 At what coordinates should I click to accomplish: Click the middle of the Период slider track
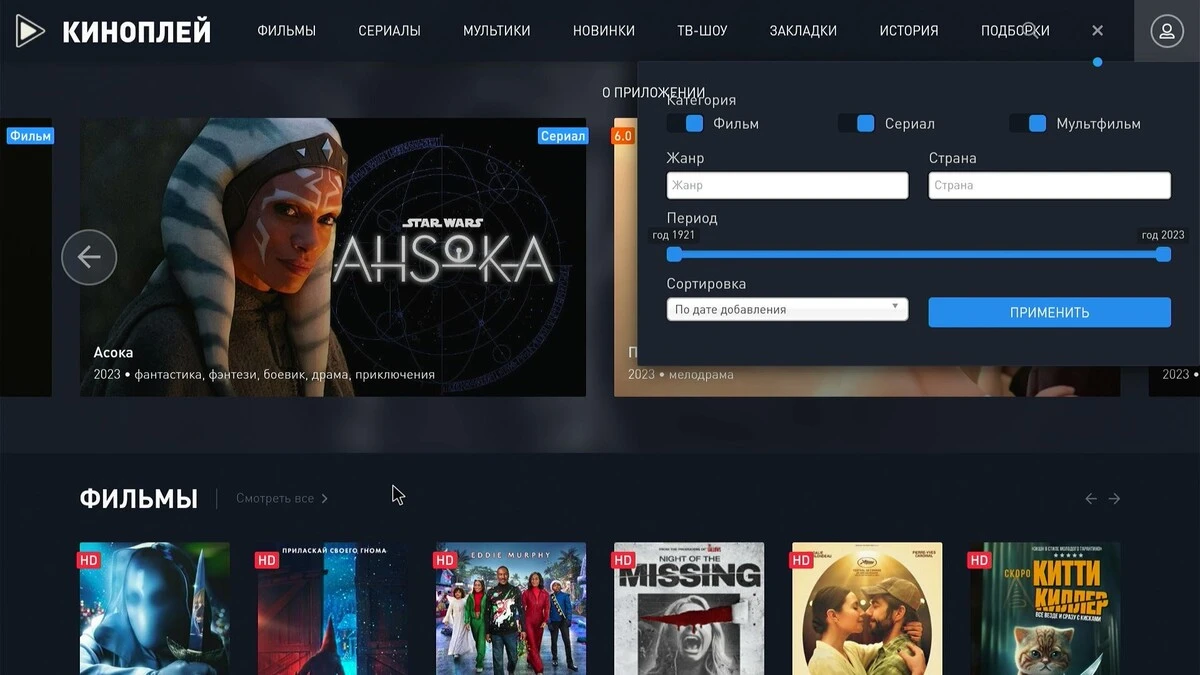click(x=918, y=254)
